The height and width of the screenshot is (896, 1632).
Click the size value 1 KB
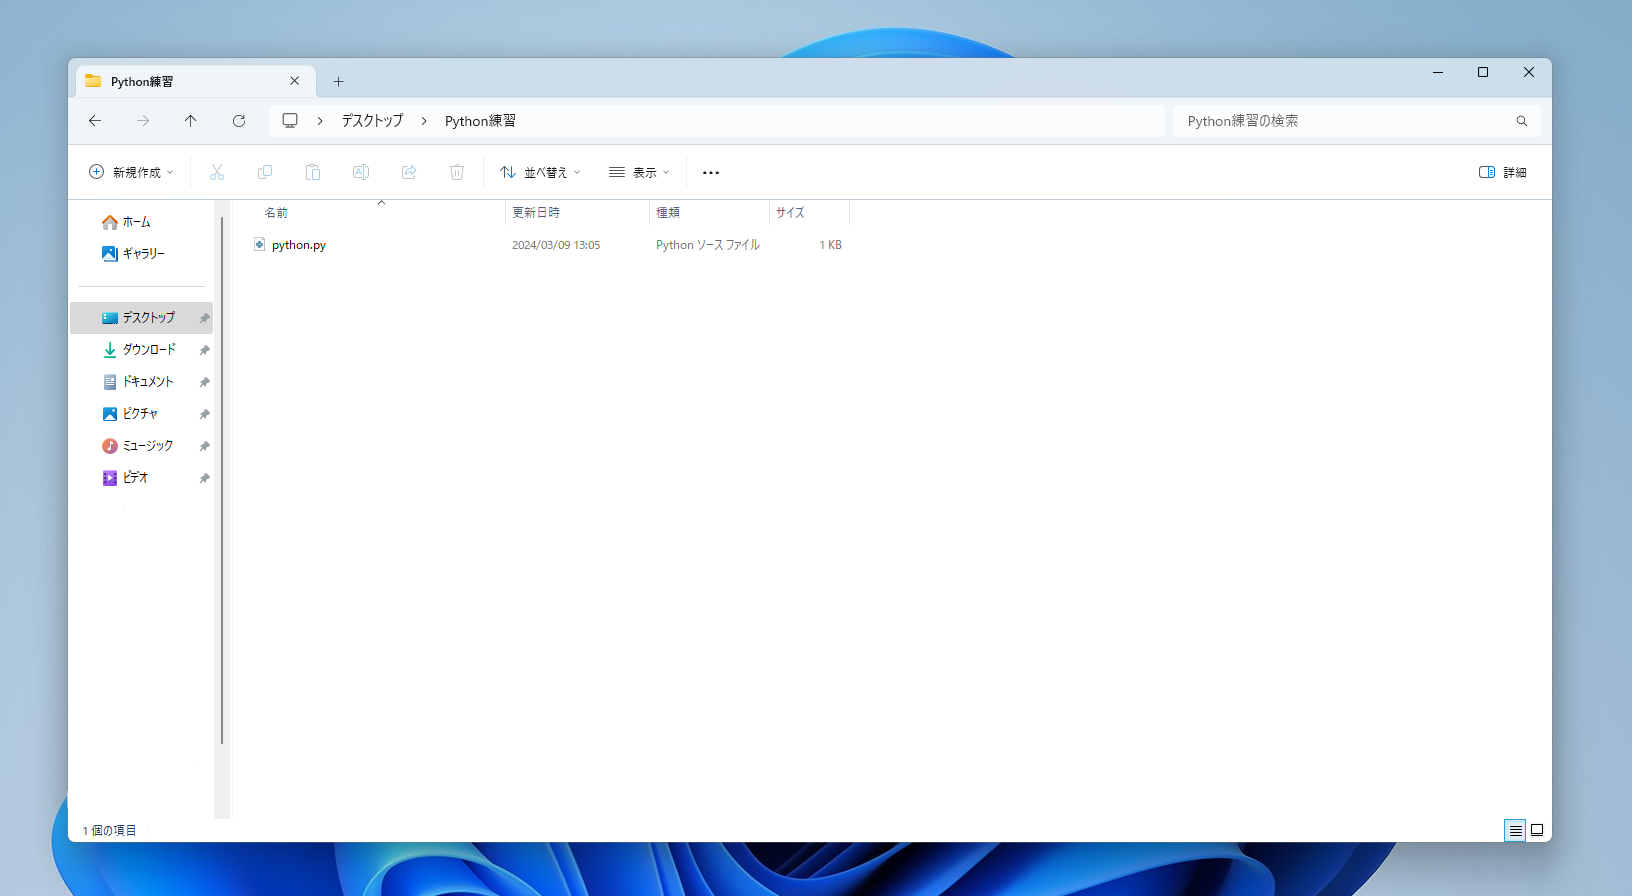pos(830,245)
